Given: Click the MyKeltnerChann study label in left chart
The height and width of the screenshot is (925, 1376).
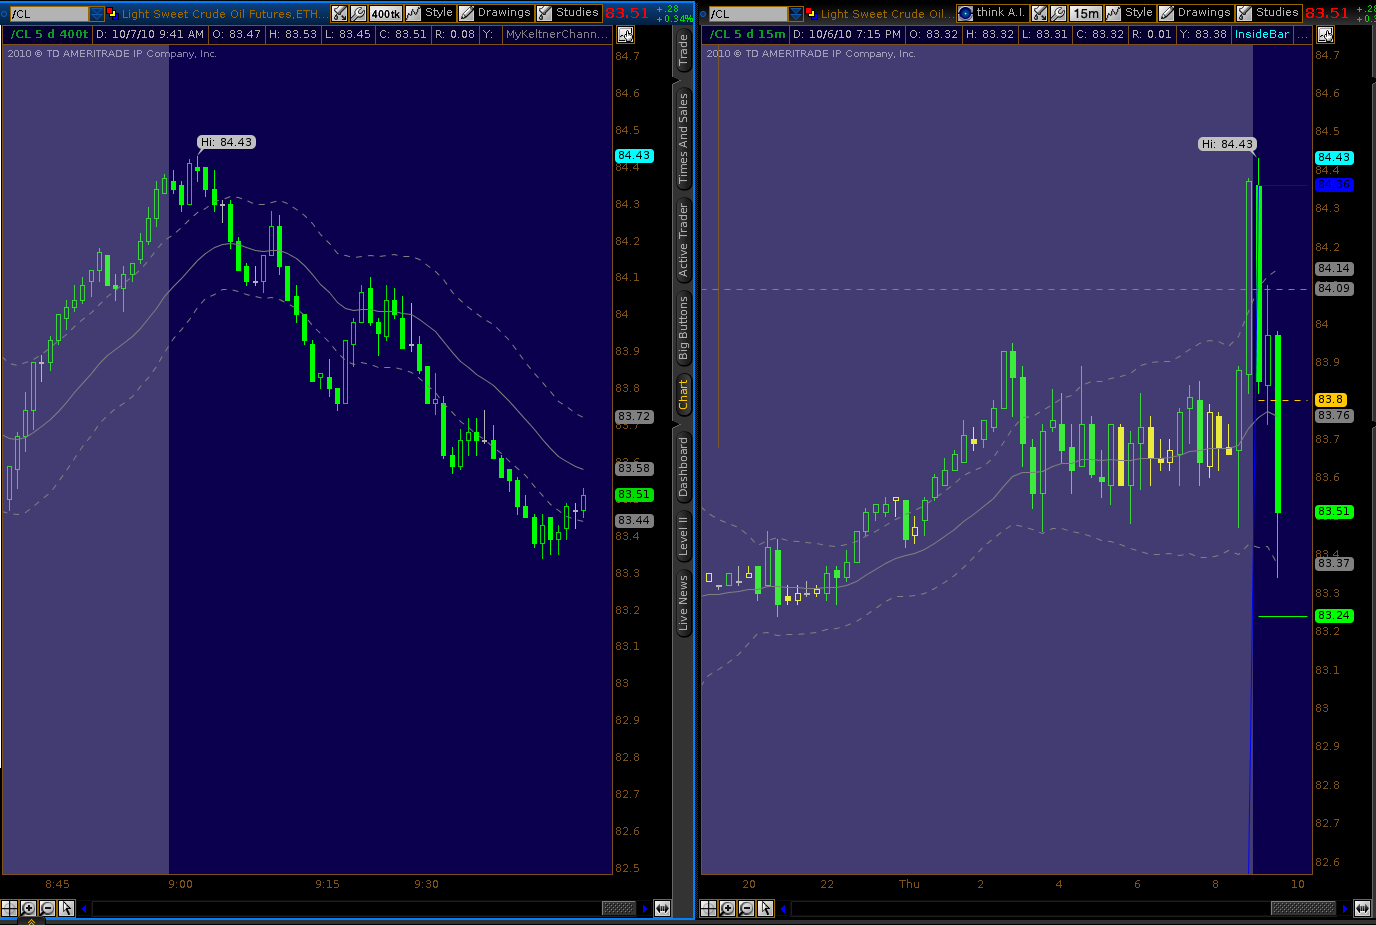Looking at the screenshot, I should pyautogui.click(x=557, y=34).
